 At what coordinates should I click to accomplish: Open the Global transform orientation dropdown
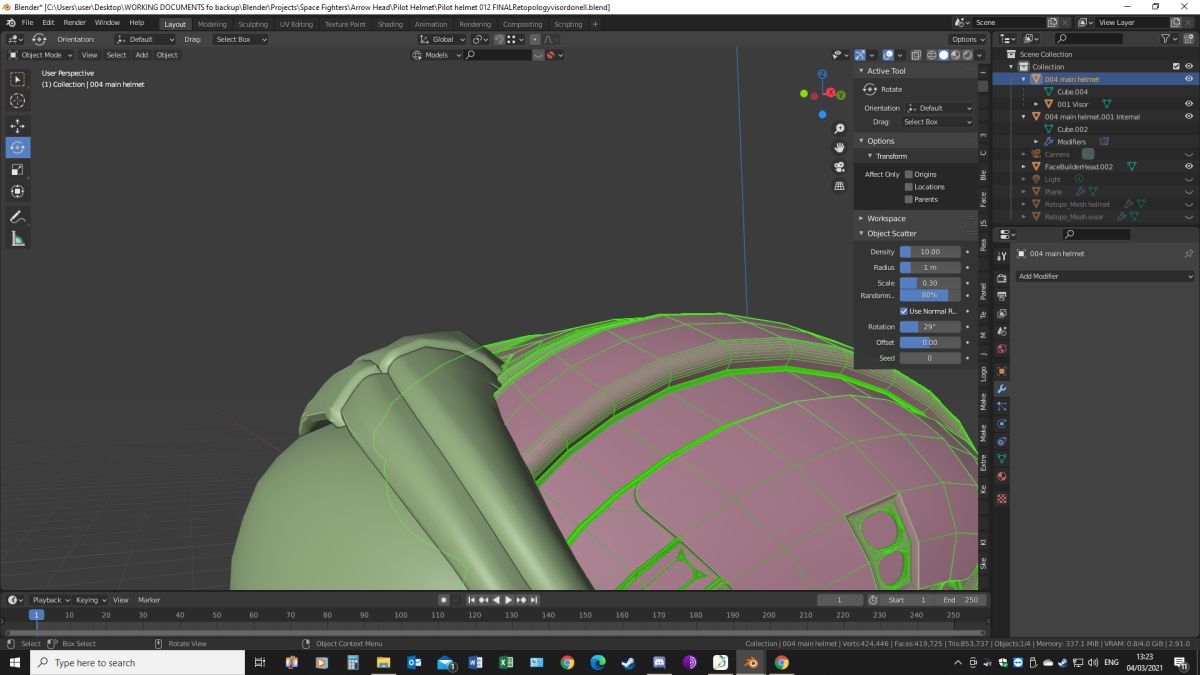click(443, 39)
